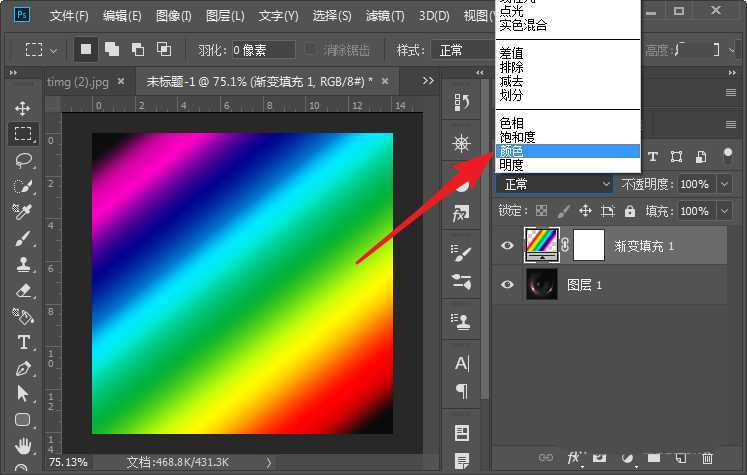The image size is (747, 475).
Task: Click the 羽化 feather input field
Action: point(262,49)
